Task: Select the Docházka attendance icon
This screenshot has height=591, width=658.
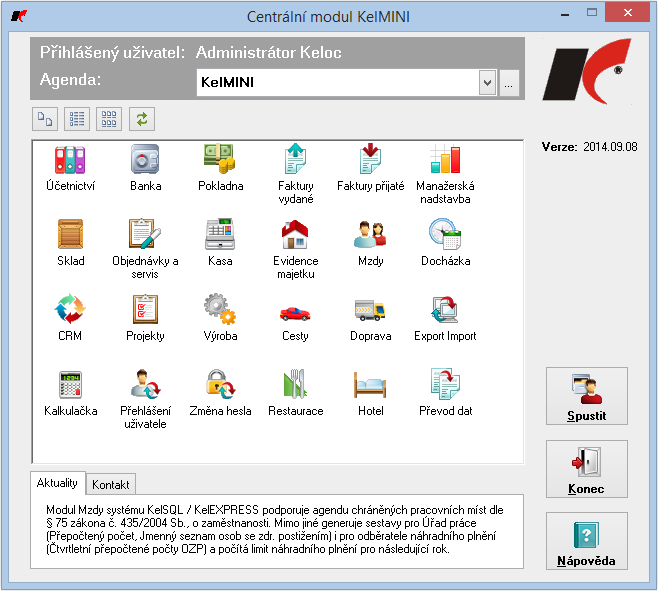Action: click(x=445, y=242)
